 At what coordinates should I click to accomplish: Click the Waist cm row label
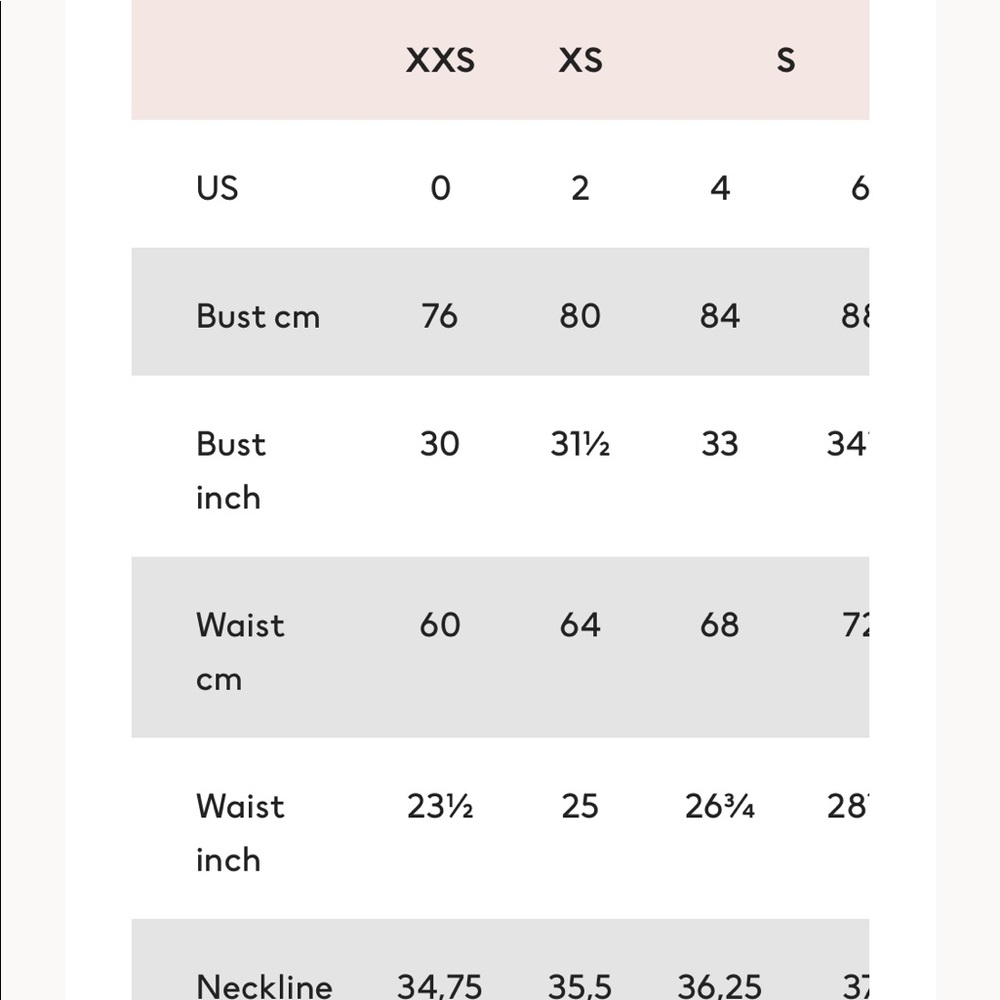240,652
